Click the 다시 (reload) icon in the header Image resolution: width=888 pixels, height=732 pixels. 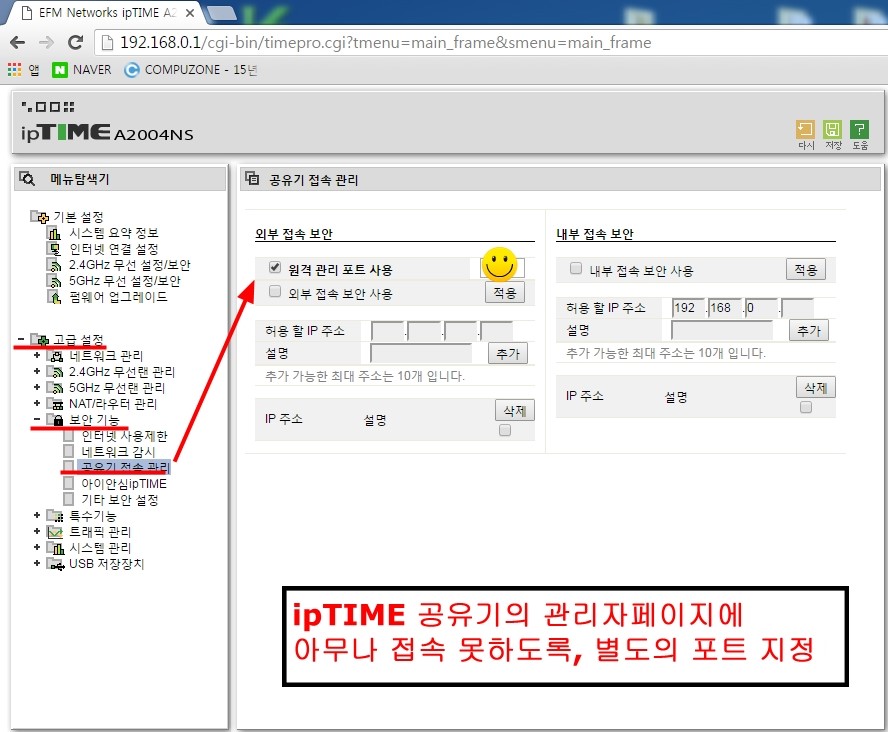pos(804,129)
